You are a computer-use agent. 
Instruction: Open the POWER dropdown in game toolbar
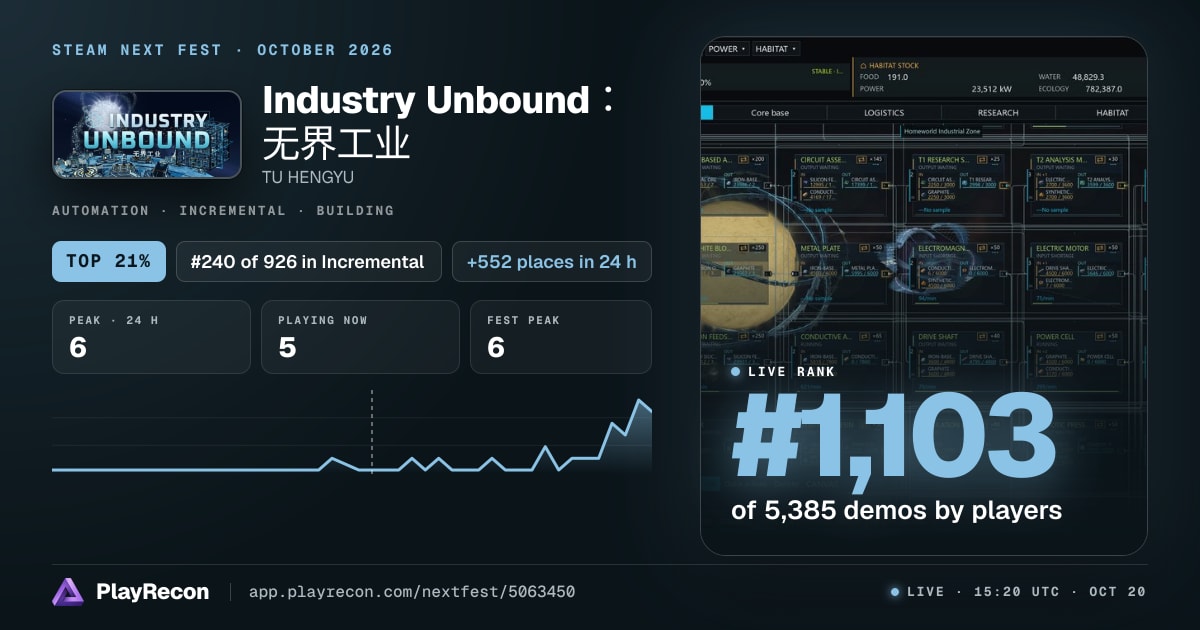[726, 49]
